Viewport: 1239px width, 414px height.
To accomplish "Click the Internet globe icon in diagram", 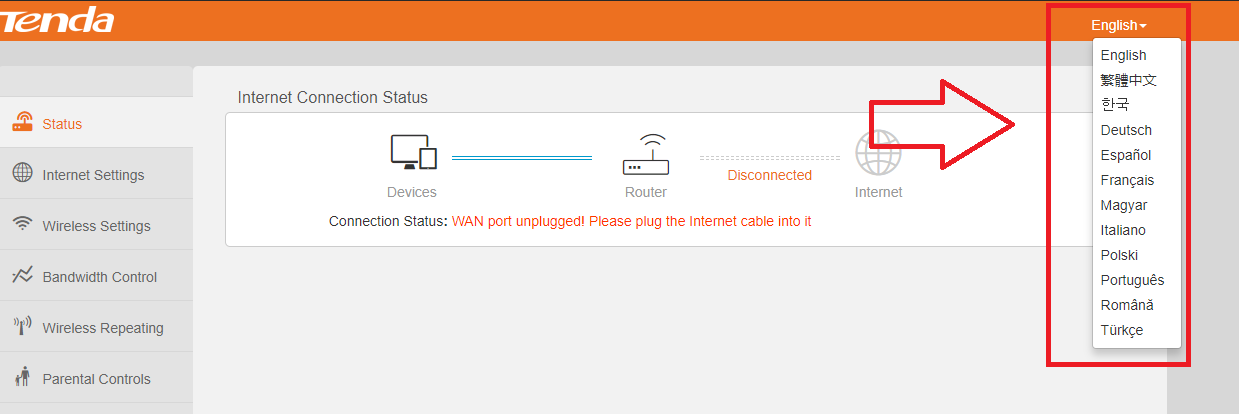I will tap(878, 153).
